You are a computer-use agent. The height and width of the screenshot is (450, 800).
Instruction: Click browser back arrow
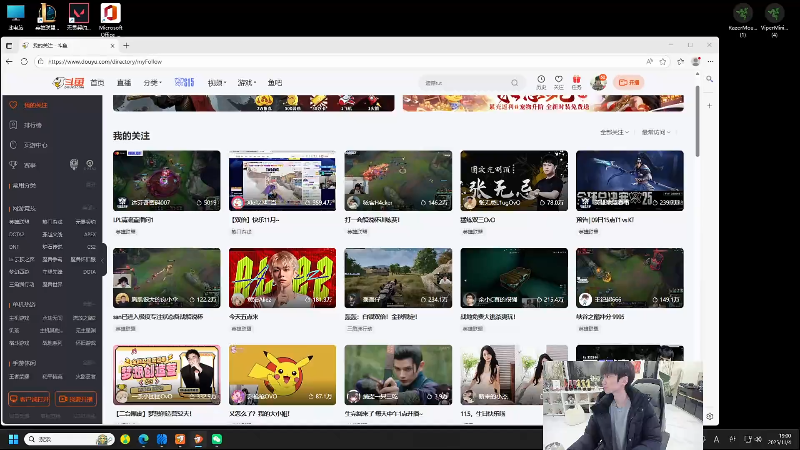click(9, 61)
